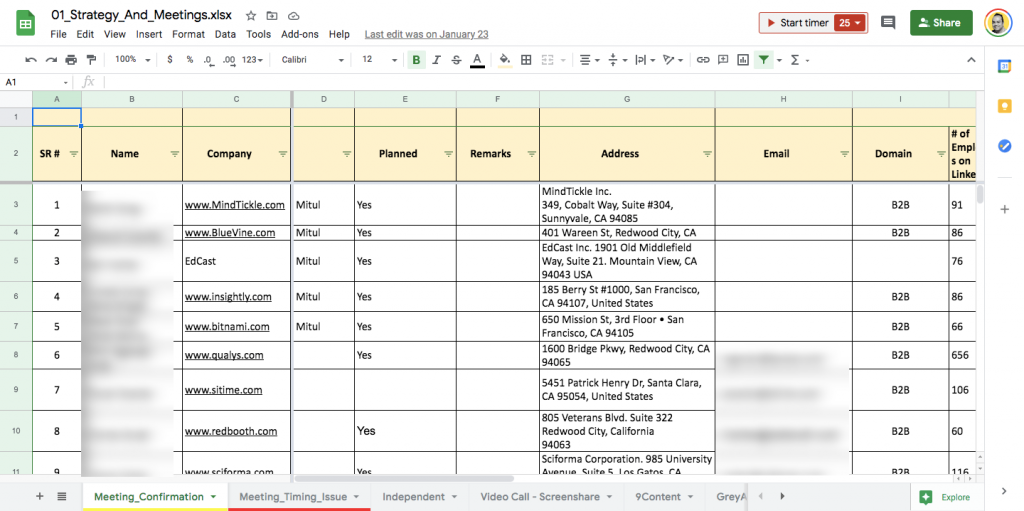Open text wrapping options
The width and height of the screenshot is (1024, 511).
tap(645, 59)
